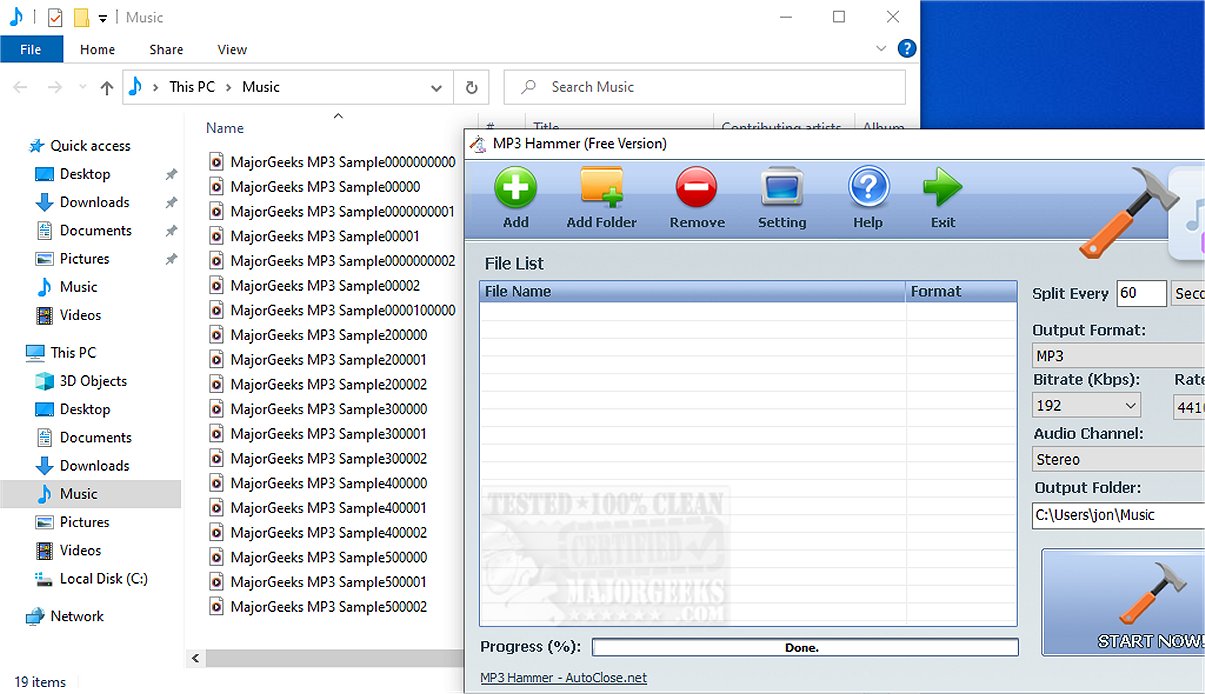
Task: Select Network in the navigation pane
Action: coord(64,616)
